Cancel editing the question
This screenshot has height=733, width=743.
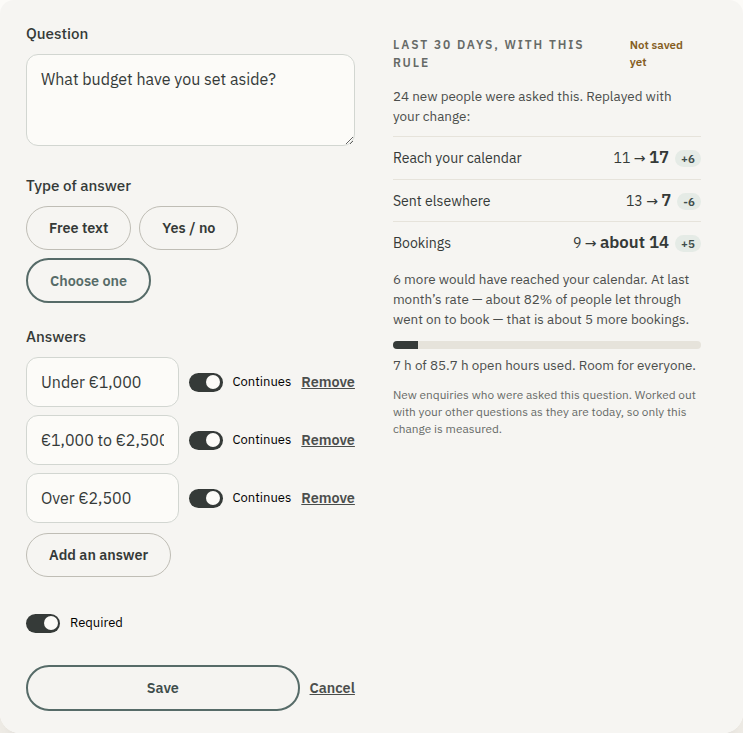pos(332,688)
